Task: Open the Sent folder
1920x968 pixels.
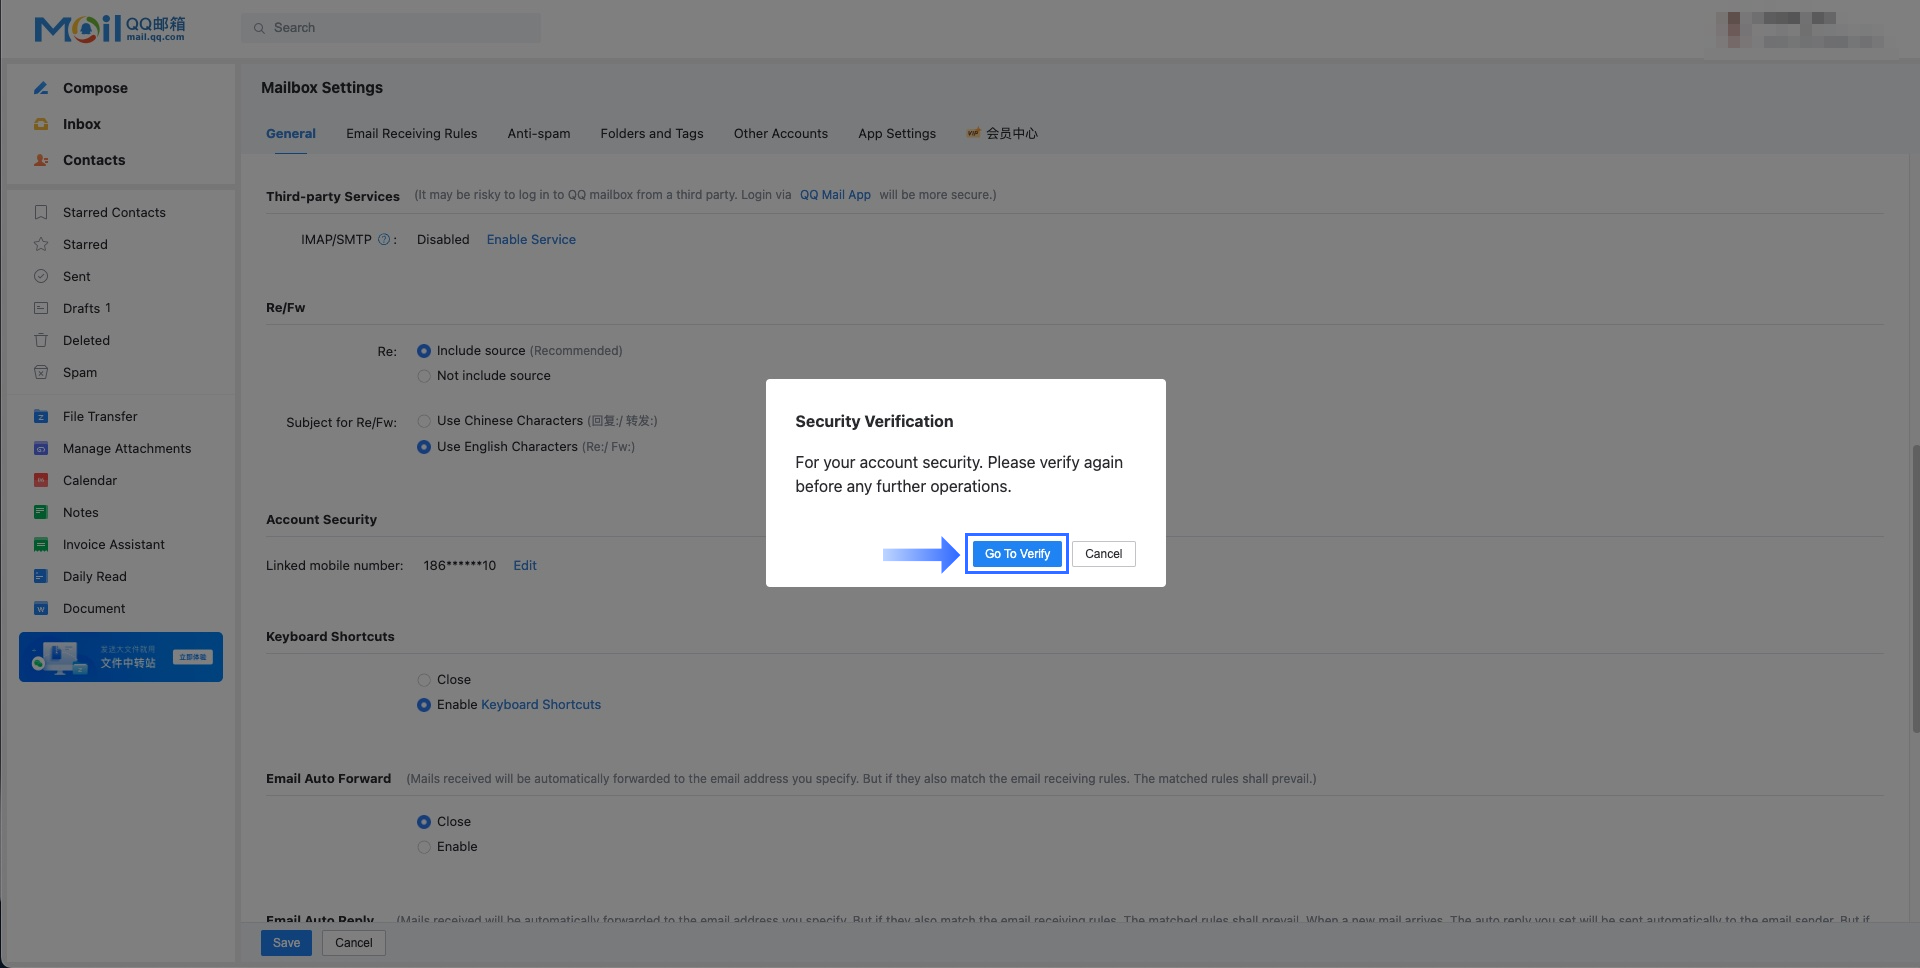Action: click(x=76, y=276)
